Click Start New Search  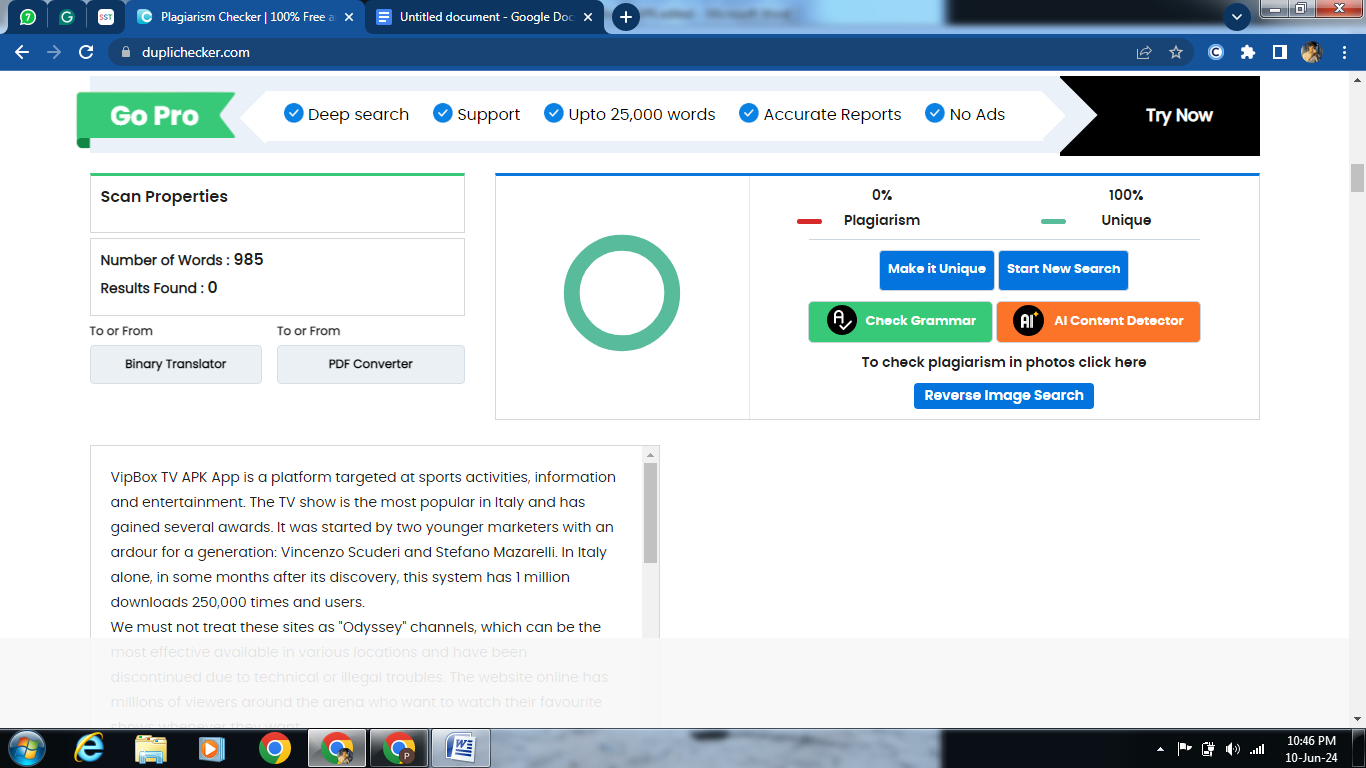point(1063,270)
